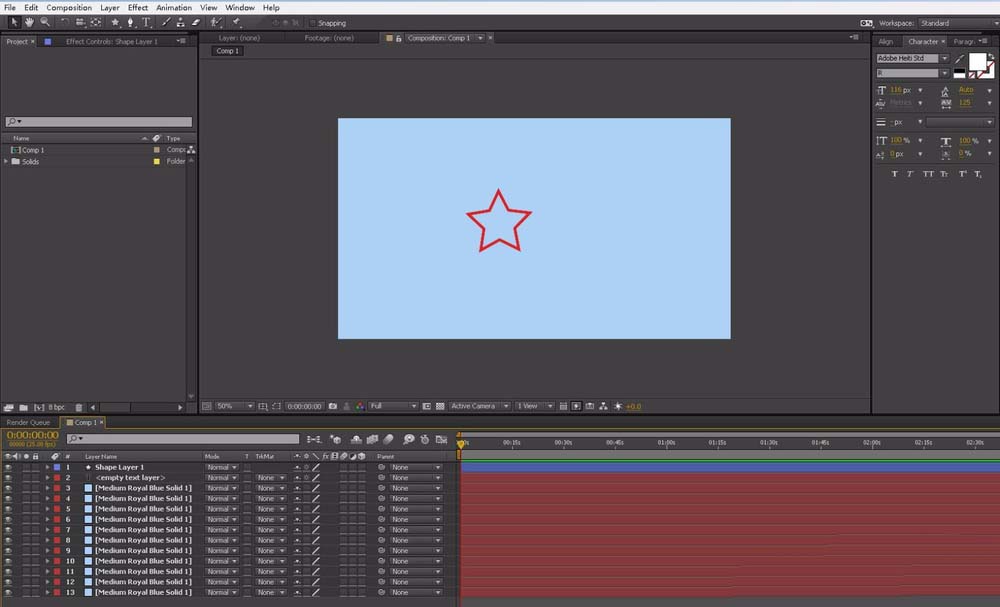Open the Active Camera dropdown

480,406
